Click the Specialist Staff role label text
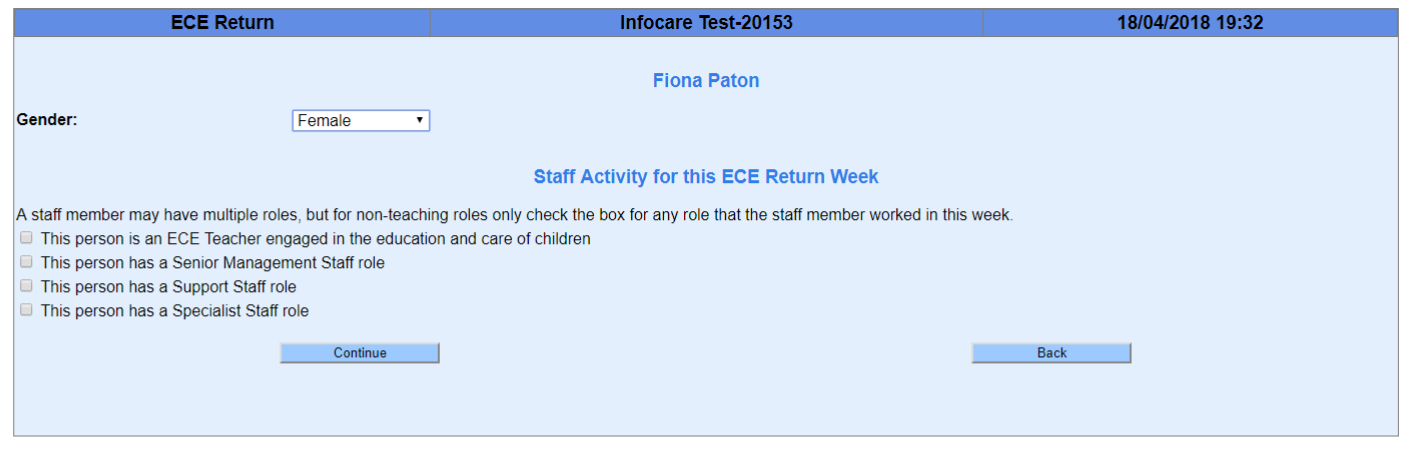The width and height of the screenshot is (1403, 449). pos(174,311)
